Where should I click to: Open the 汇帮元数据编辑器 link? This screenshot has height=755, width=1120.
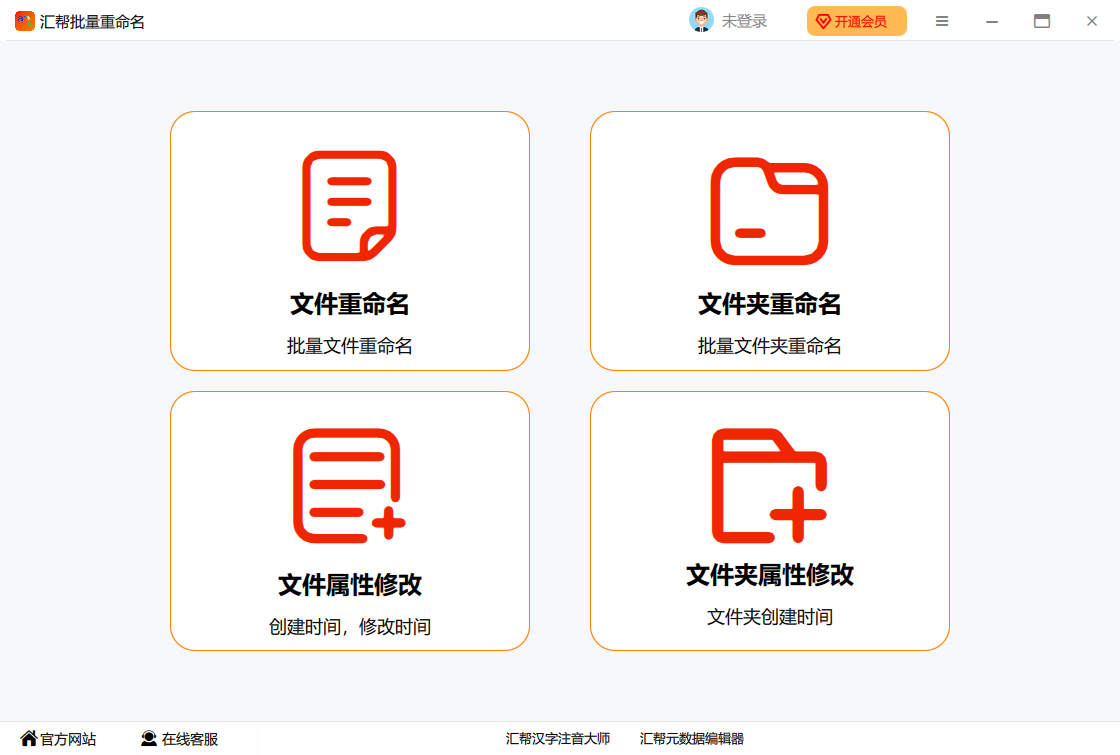click(x=692, y=739)
